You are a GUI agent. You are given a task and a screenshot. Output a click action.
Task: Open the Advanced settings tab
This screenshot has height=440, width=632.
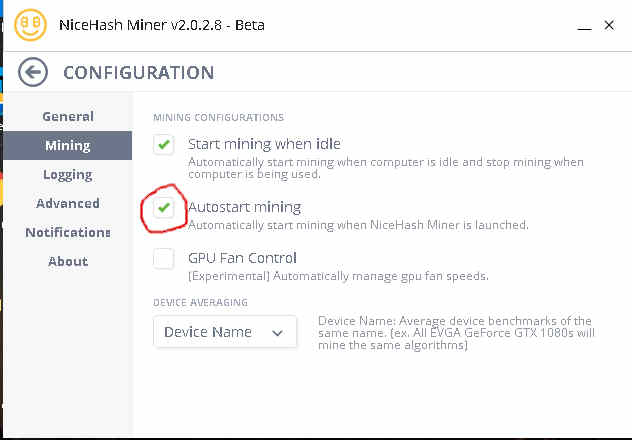pos(68,203)
